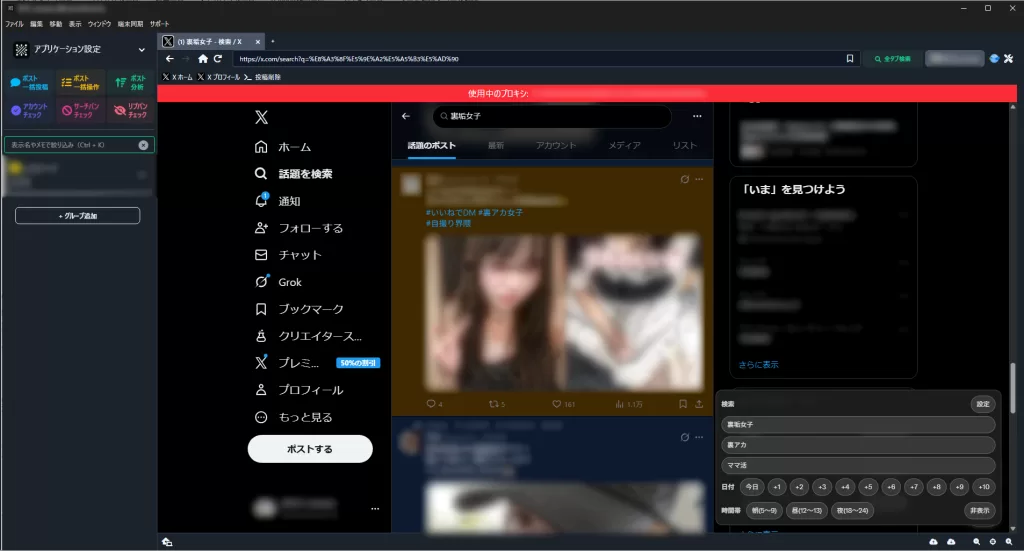This screenshot has width=1024, height=551.
Task: Open the tools icon at top right
Action: pyautogui.click(x=1008, y=59)
